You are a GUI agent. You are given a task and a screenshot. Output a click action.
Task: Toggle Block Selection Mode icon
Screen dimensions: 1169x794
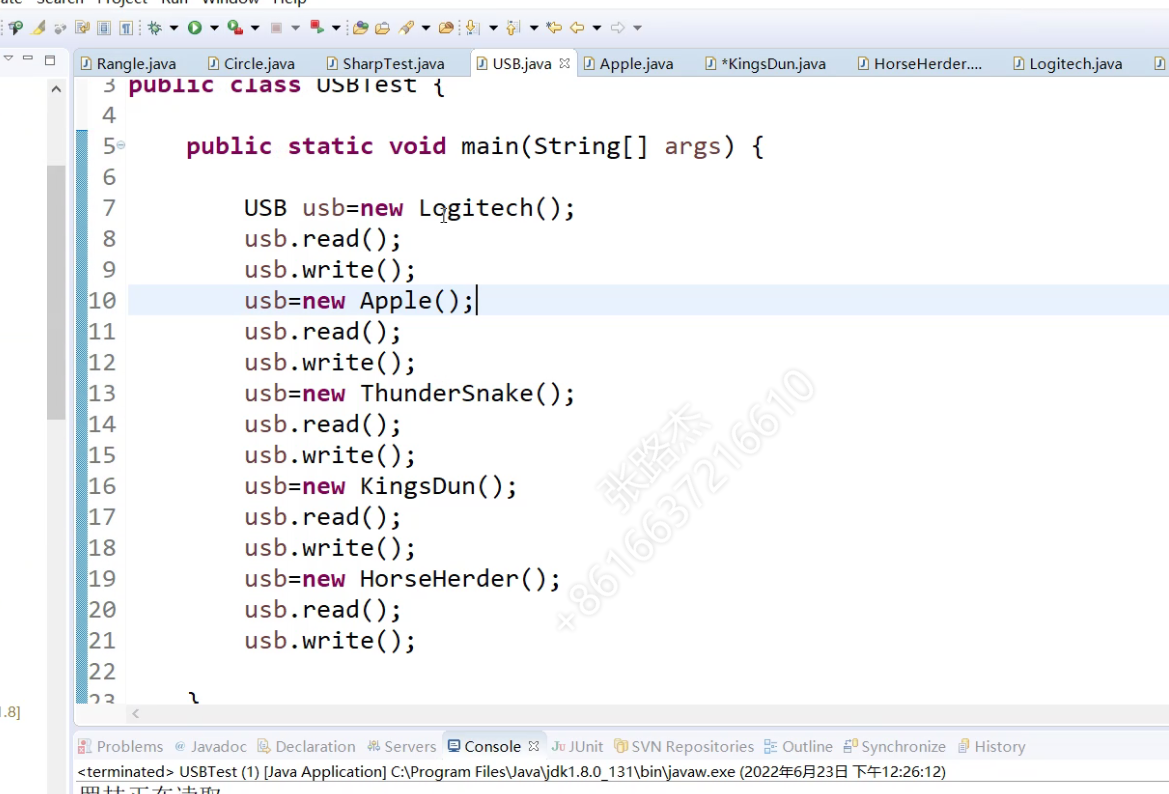tap(104, 28)
